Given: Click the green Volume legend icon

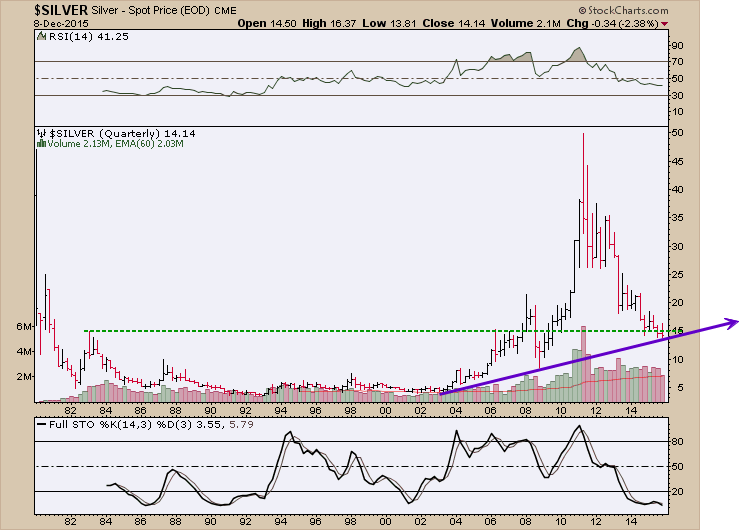Looking at the screenshot, I should pyautogui.click(x=41, y=144).
